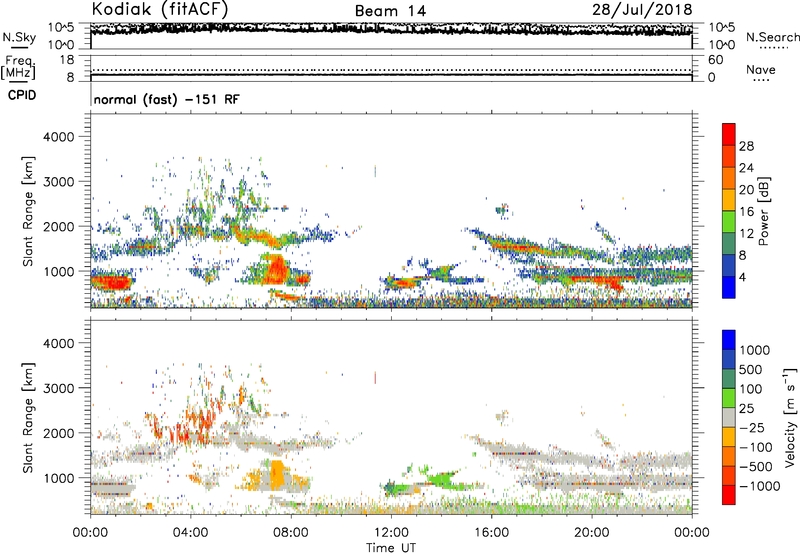800x554 pixels.
Task: Click the '3000' tick of the velocity panel
Action: (x=59, y=388)
